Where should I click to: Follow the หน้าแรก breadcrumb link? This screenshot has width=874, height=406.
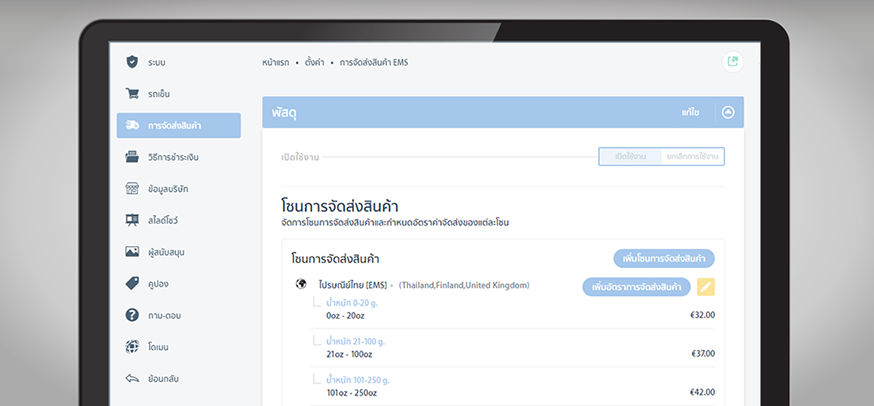(x=275, y=62)
